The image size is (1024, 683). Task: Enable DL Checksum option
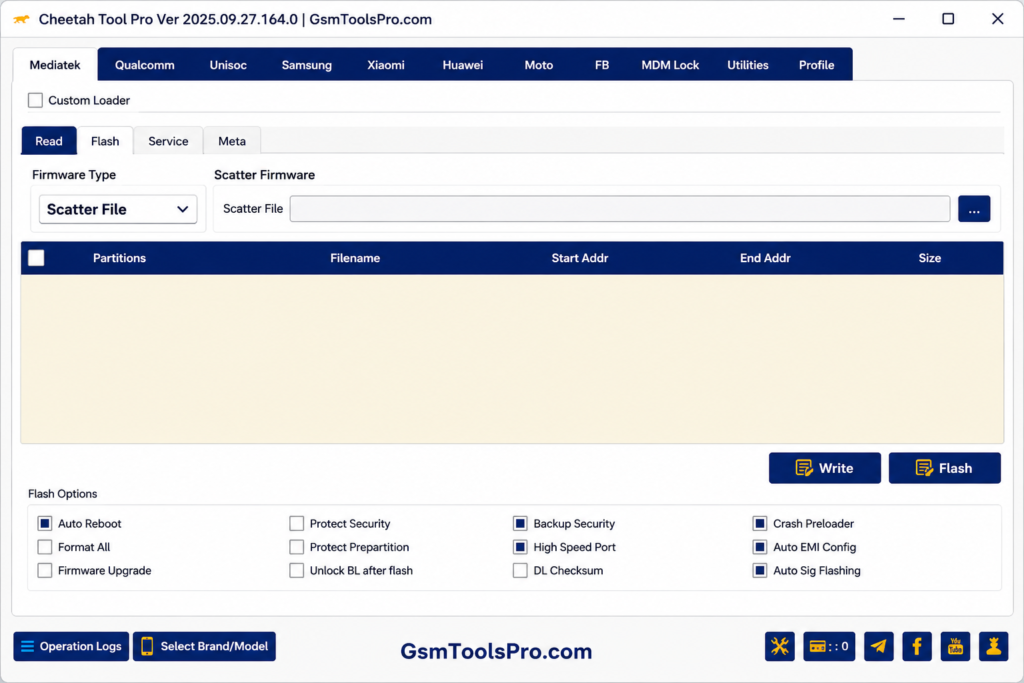pos(520,571)
